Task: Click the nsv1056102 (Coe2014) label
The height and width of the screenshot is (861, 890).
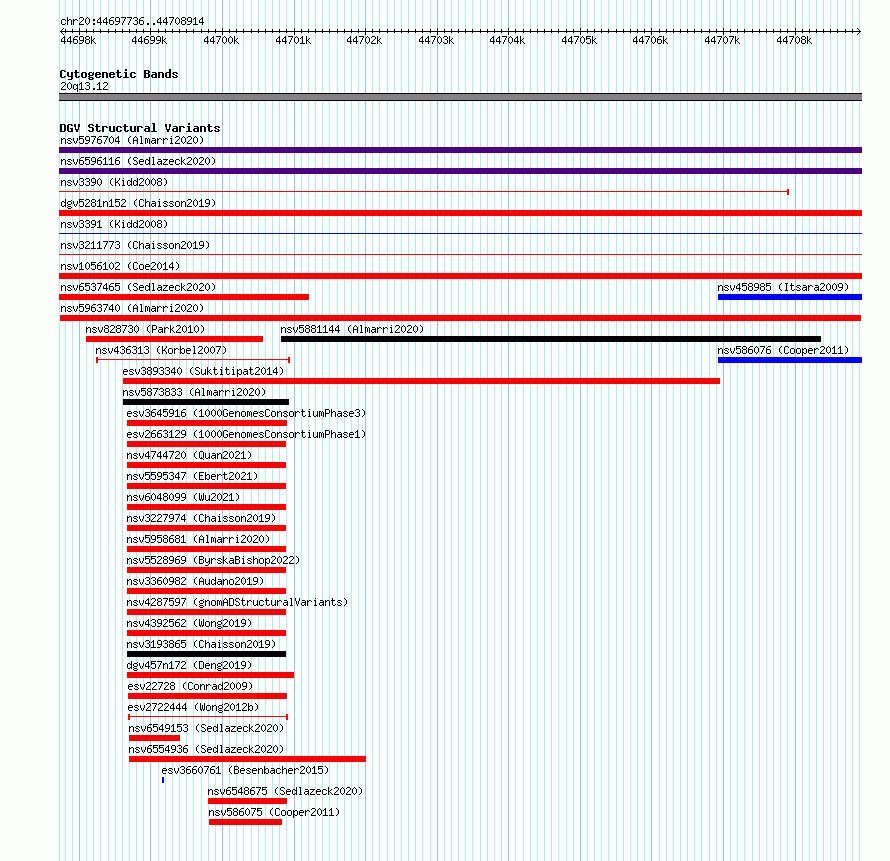Action: pyautogui.click(x=120, y=266)
